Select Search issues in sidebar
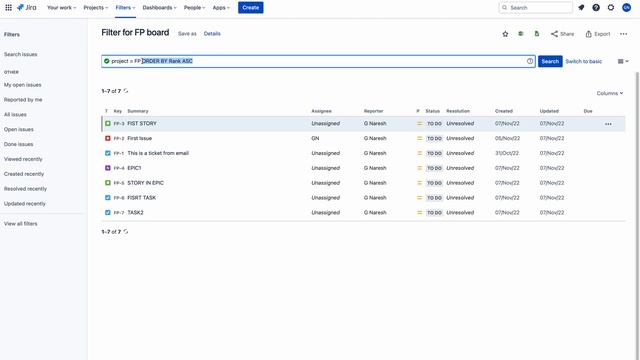 20,54
